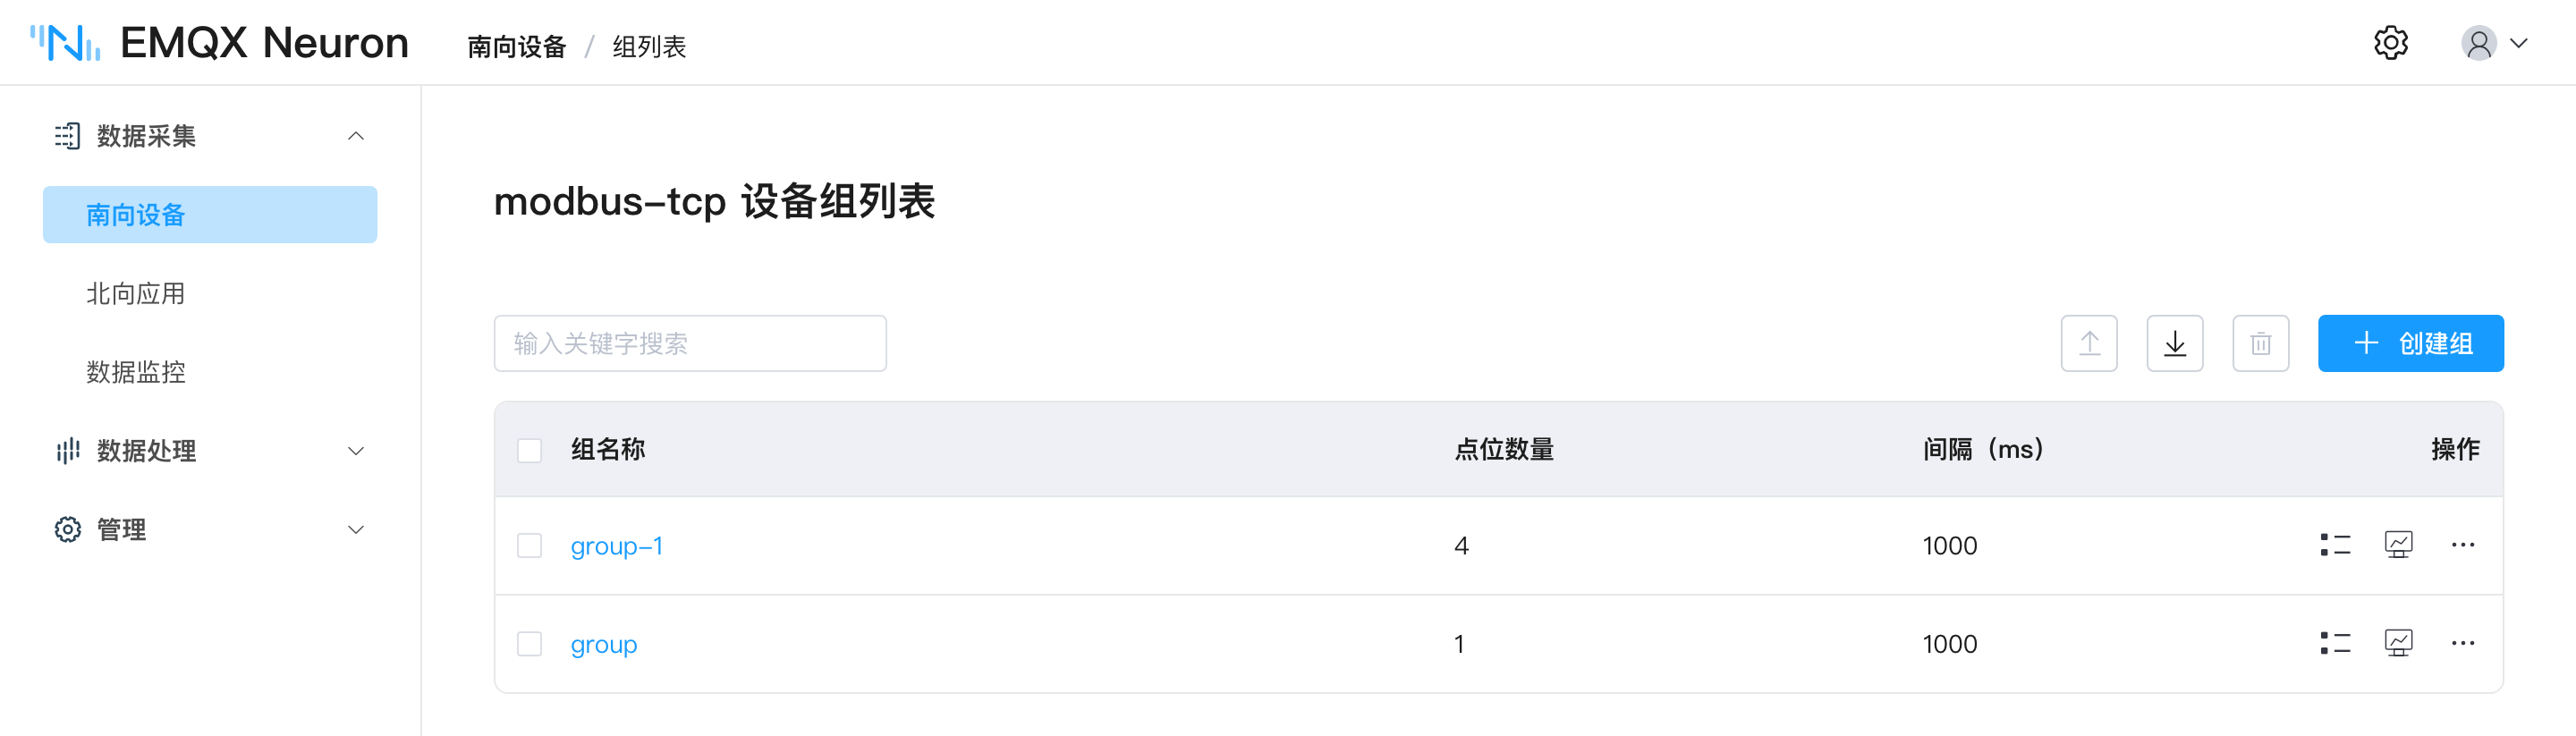Open tag list icon for group-1
The image size is (2576, 736).
click(2335, 545)
